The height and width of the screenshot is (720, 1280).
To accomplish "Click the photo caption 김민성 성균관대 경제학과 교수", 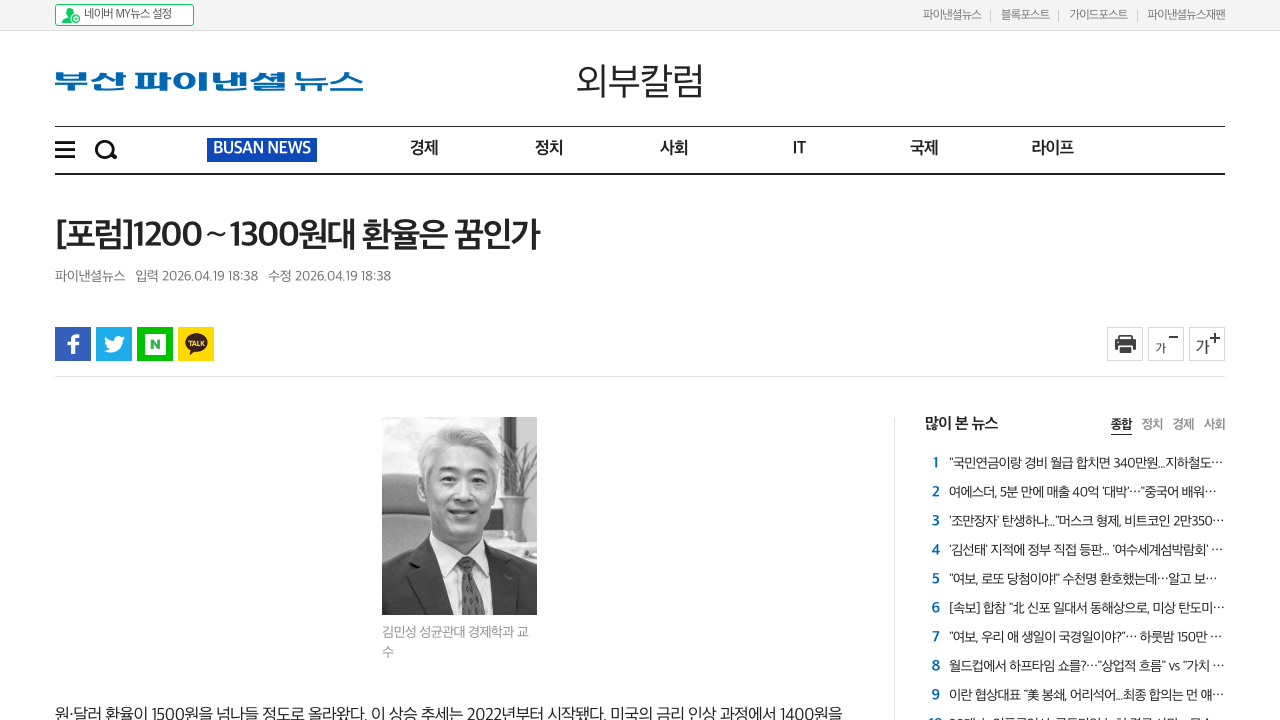I will (456, 642).
